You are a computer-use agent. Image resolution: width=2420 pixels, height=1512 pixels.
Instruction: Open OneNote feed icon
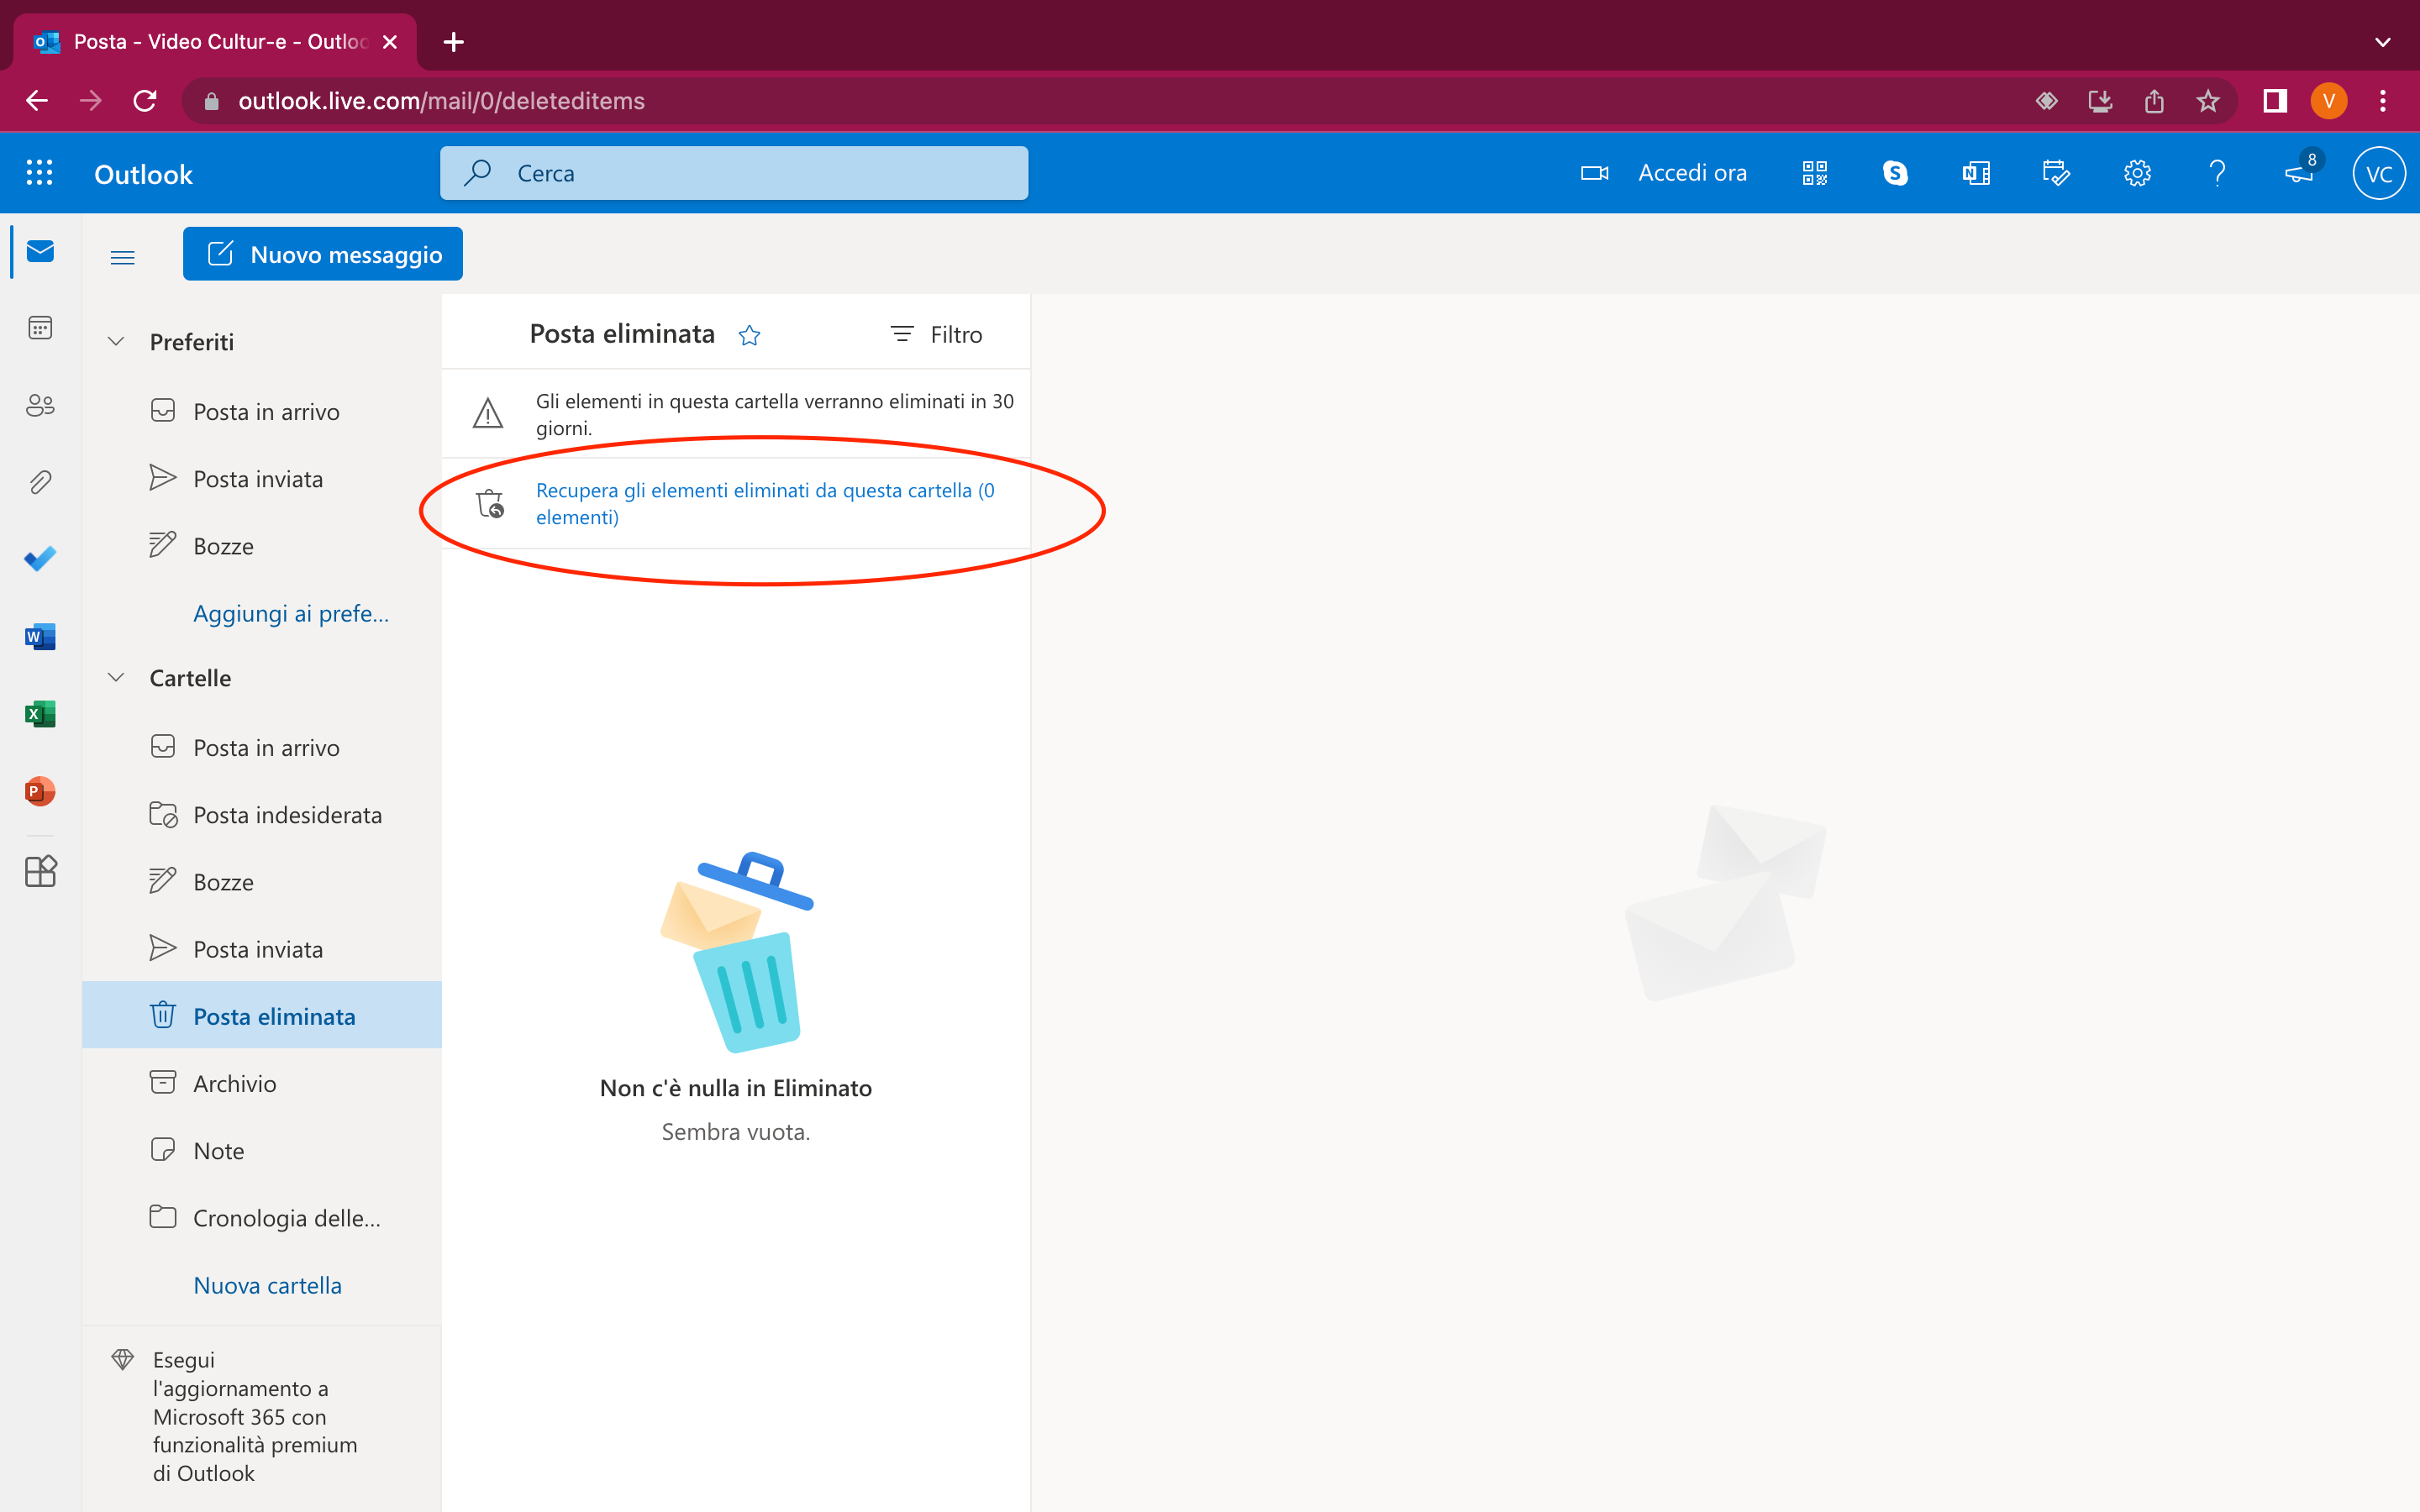pyautogui.click(x=1975, y=172)
